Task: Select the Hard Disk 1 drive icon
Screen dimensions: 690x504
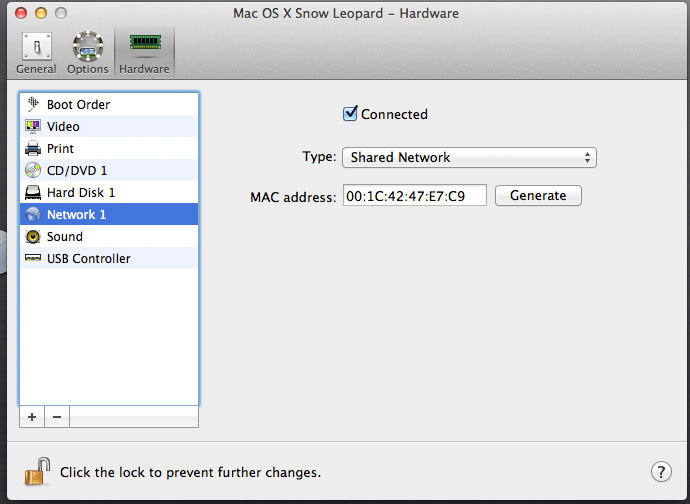Action: pyautogui.click(x=33, y=192)
